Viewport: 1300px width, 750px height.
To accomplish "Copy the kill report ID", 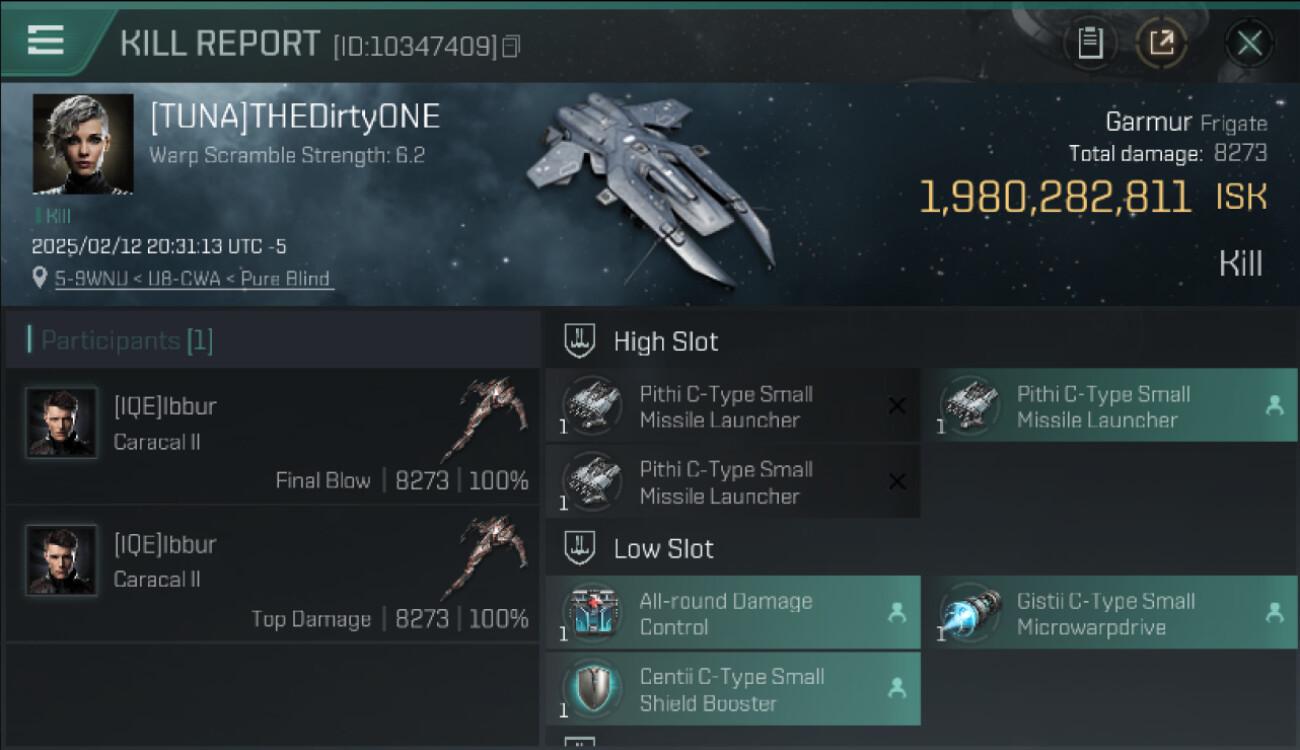I will (x=511, y=46).
